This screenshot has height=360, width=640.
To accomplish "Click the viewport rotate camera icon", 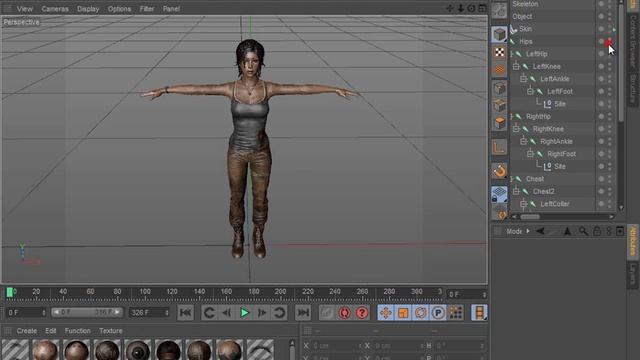I will tap(471, 8).
